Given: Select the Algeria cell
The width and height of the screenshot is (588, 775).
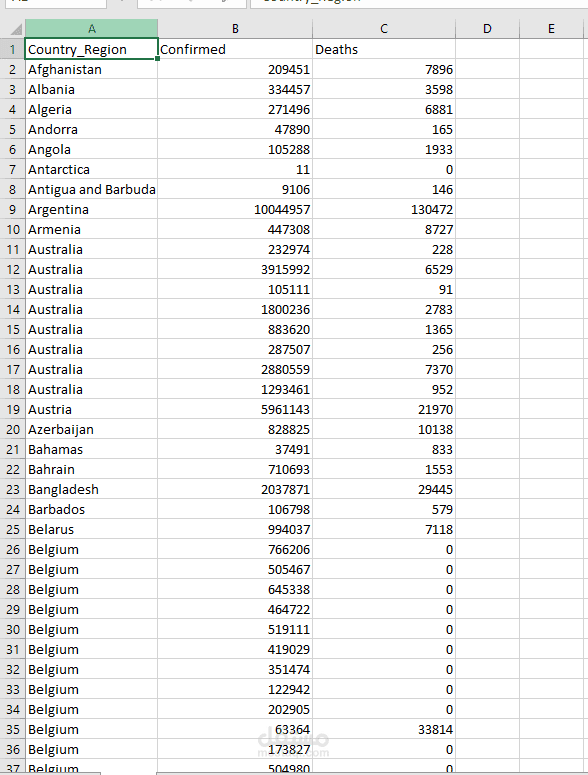Looking at the screenshot, I should pos(91,109).
